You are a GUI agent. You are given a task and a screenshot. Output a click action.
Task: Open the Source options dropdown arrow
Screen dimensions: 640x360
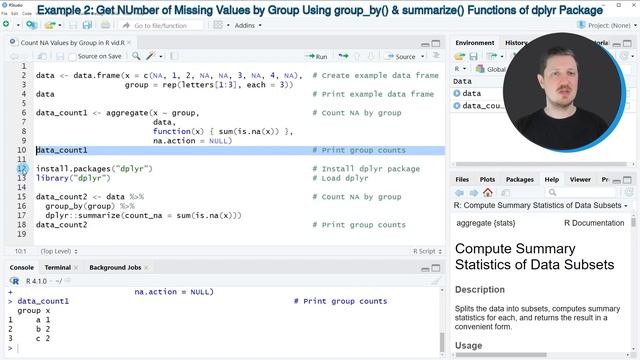pyautogui.click(x=422, y=57)
